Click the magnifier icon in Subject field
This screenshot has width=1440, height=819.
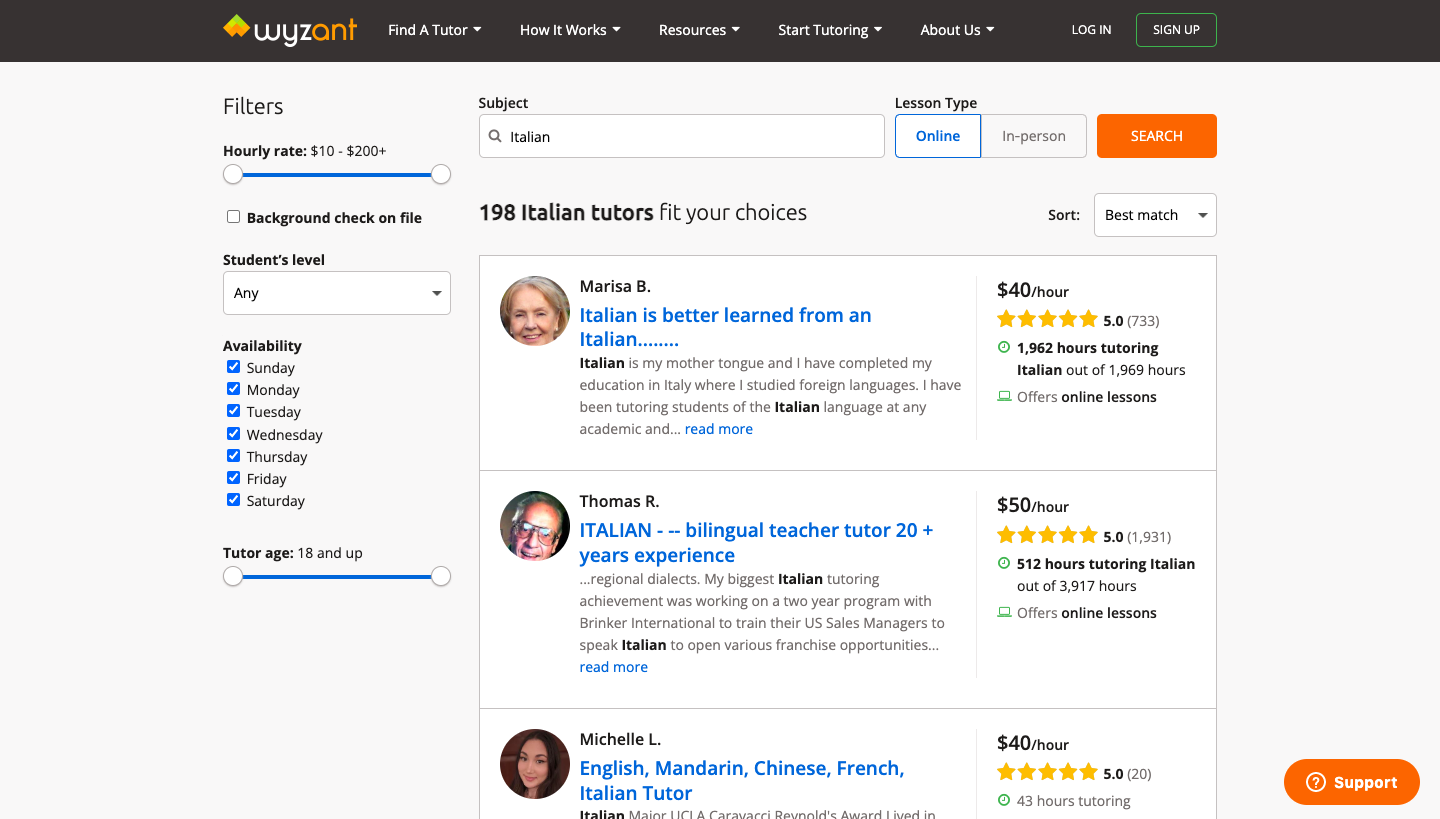[x=495, y=137]
